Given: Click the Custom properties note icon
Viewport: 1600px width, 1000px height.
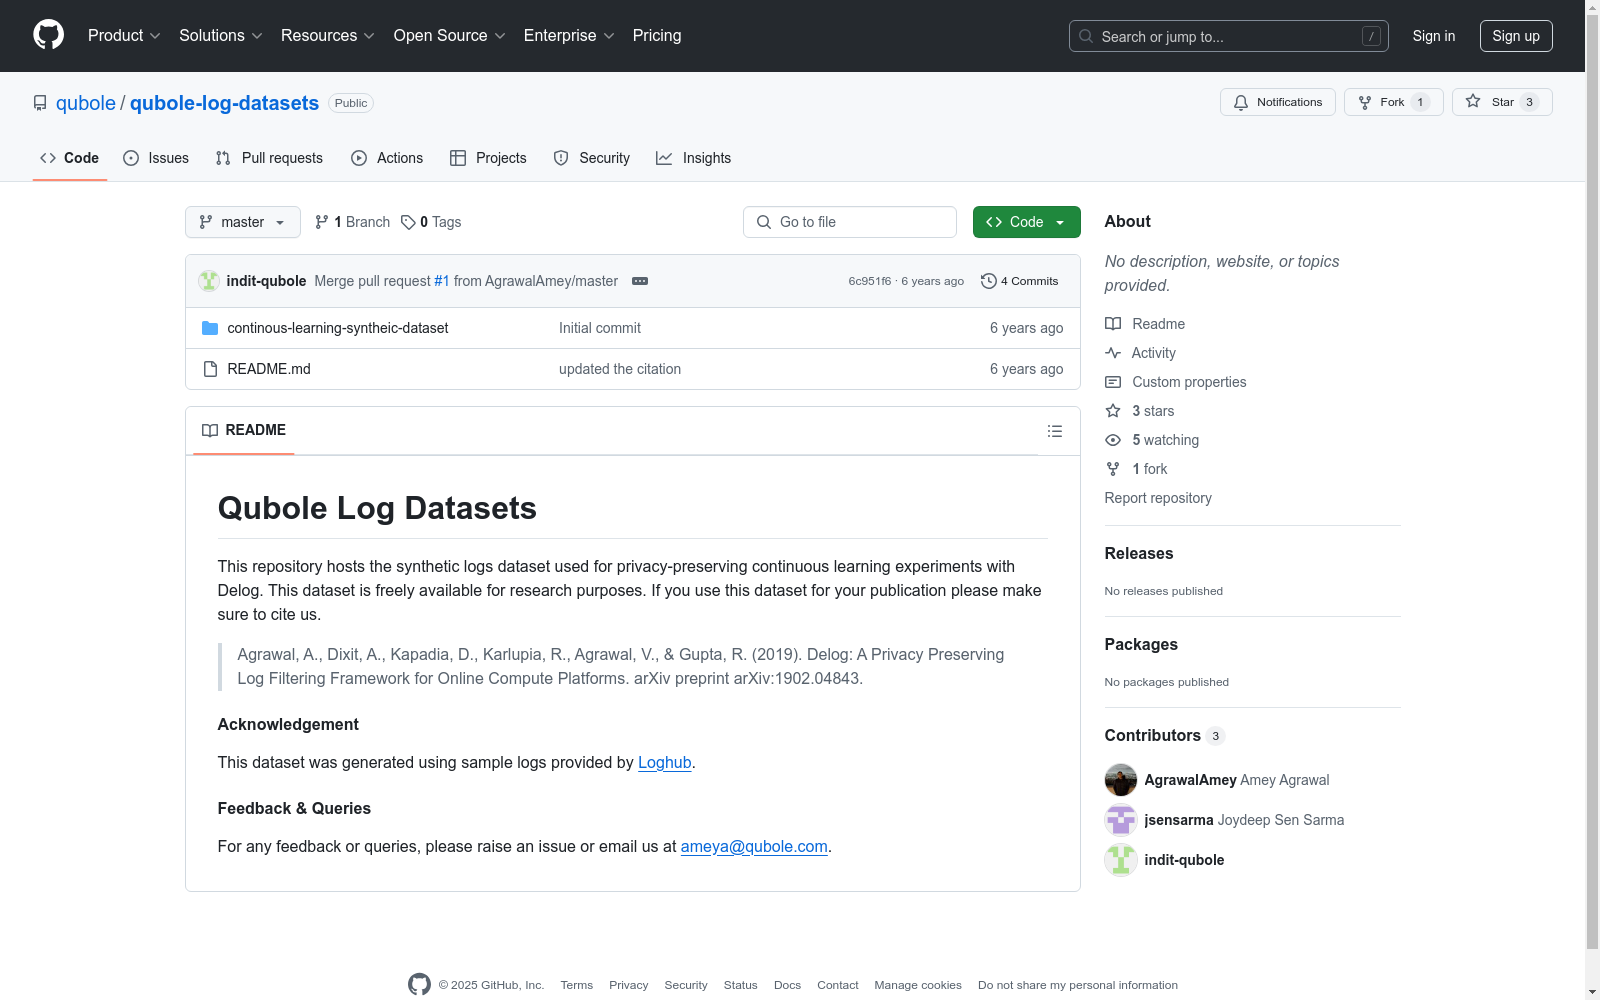Looking at the screenshot, I should pyautogui.click(x=1113, y=382).
